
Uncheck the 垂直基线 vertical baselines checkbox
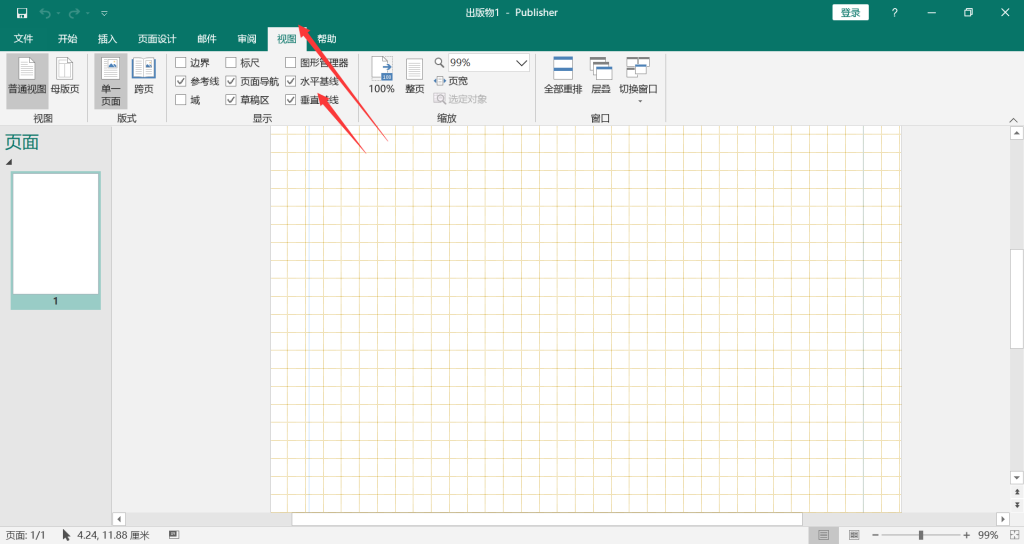(x=291, y=100)
